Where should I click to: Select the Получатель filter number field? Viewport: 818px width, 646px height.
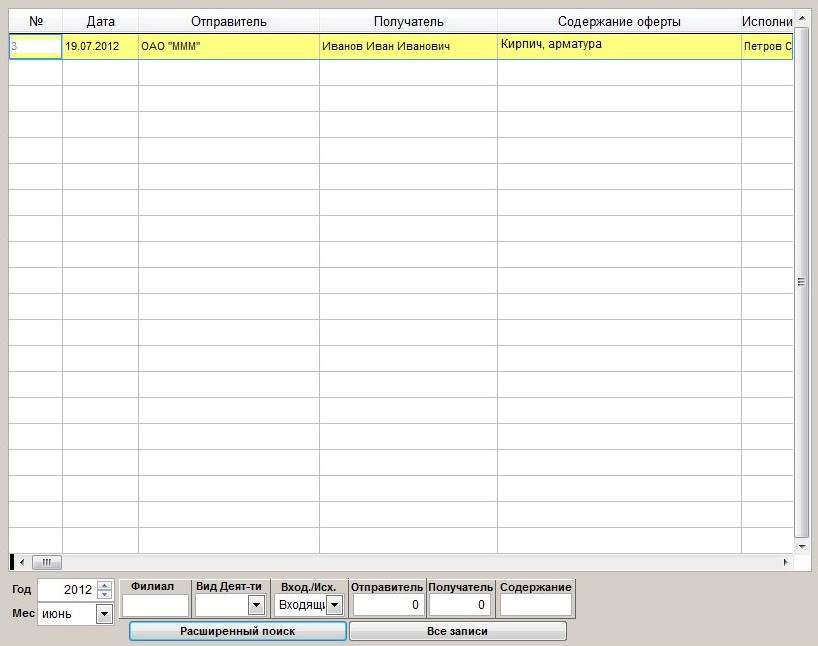click(x=460, y=605)
